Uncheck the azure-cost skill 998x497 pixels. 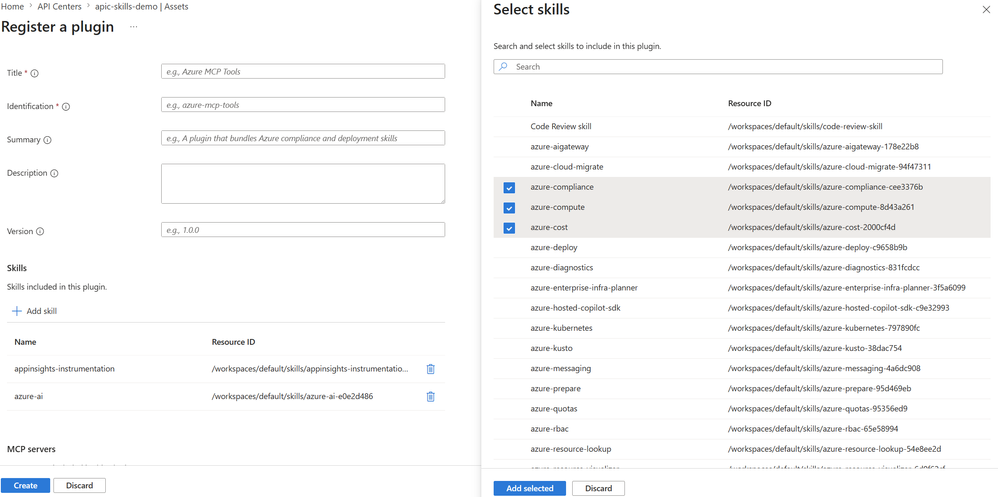tap(509, 228)
